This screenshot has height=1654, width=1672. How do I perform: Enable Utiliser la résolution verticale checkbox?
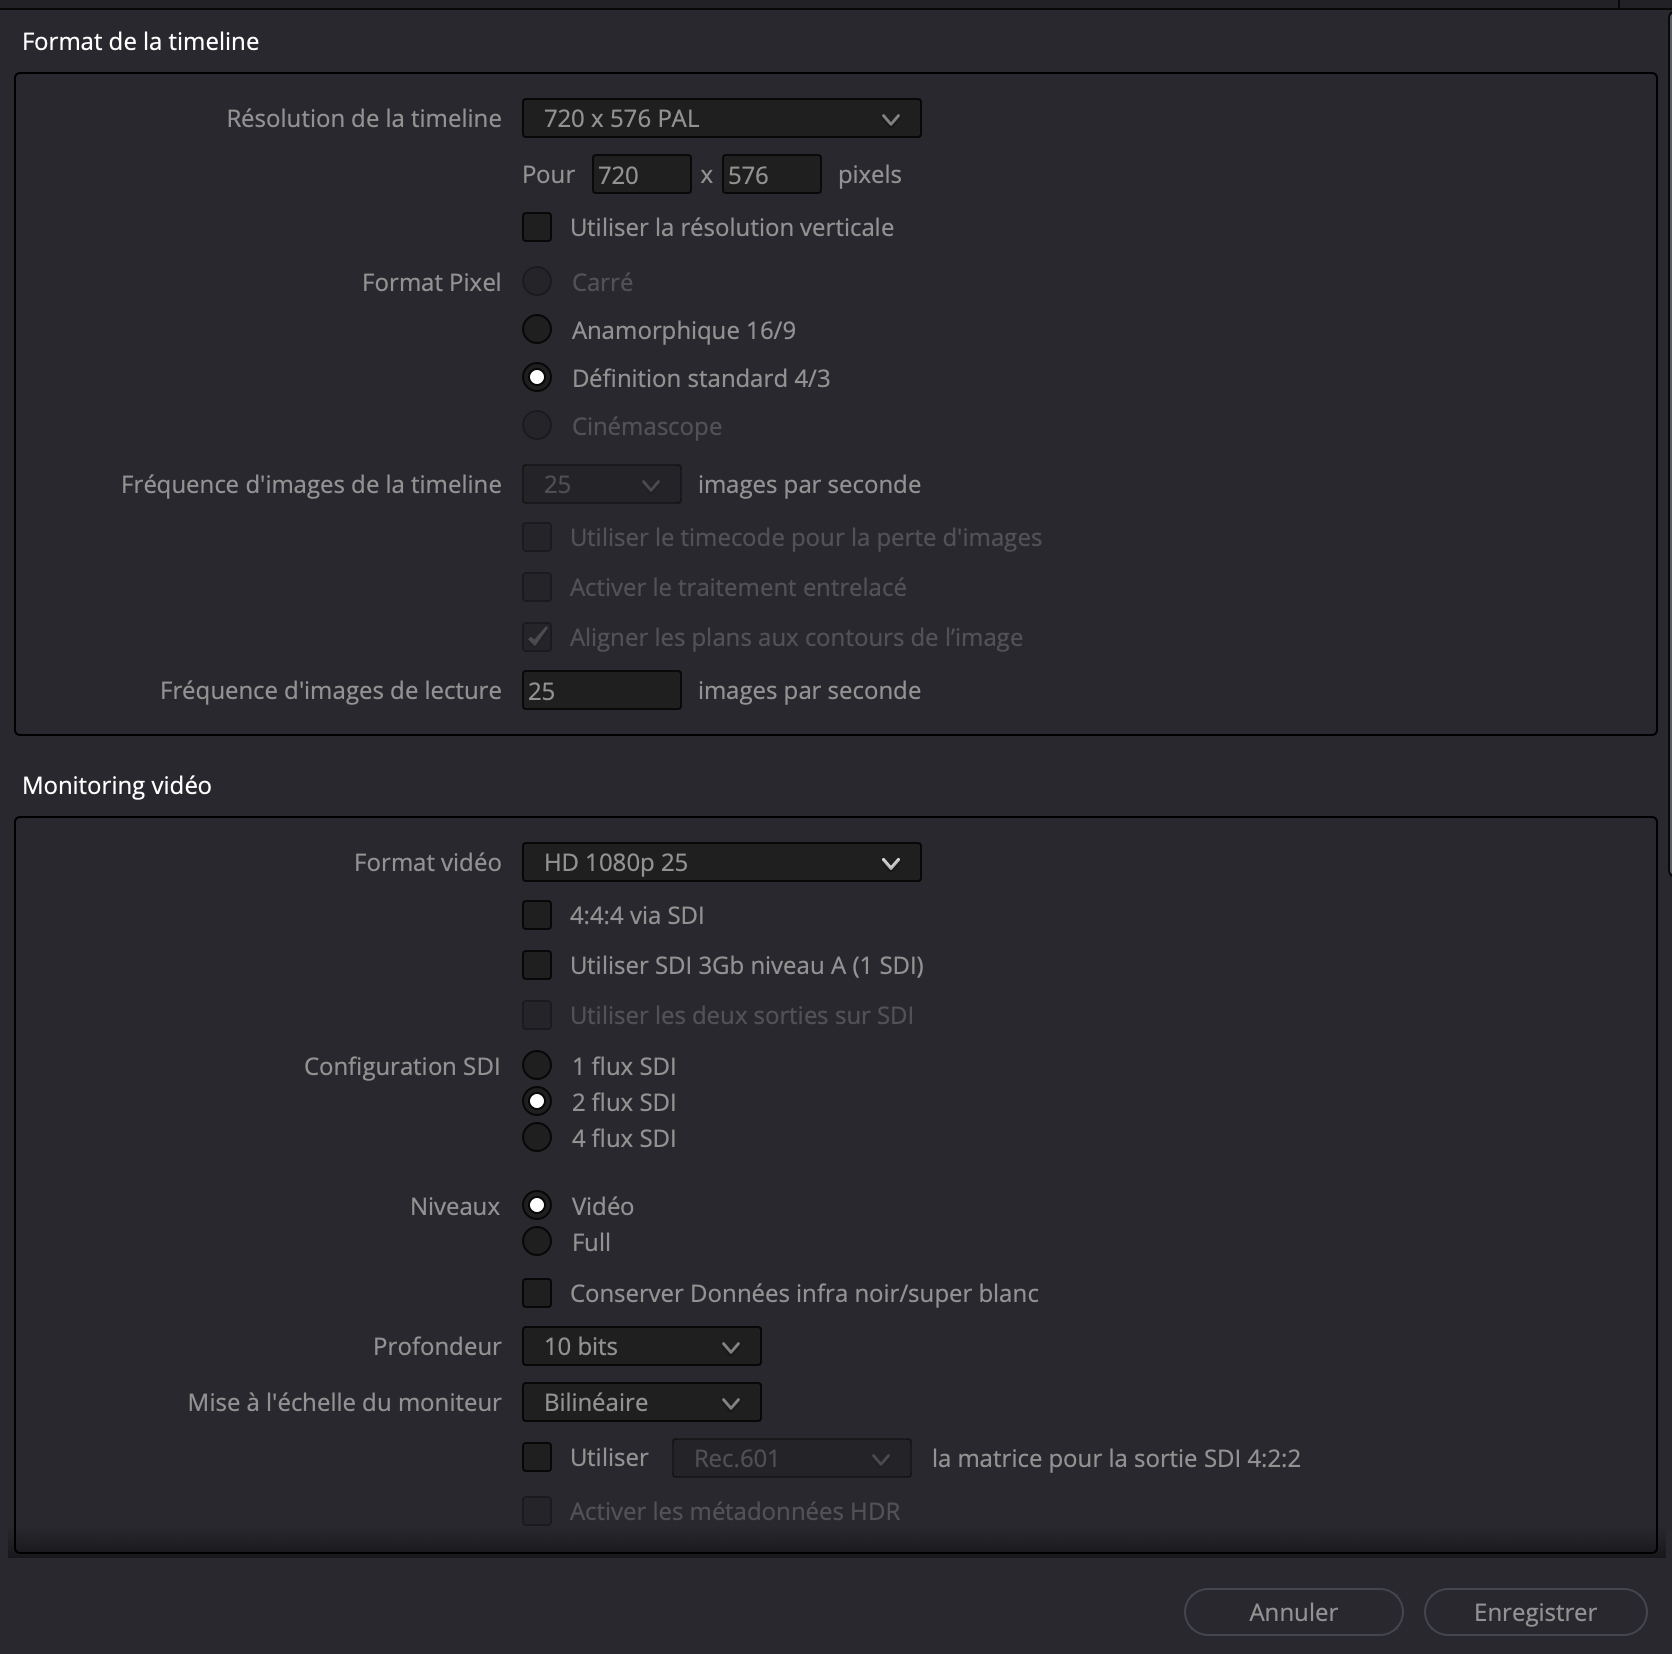click(x=537, y=227)
